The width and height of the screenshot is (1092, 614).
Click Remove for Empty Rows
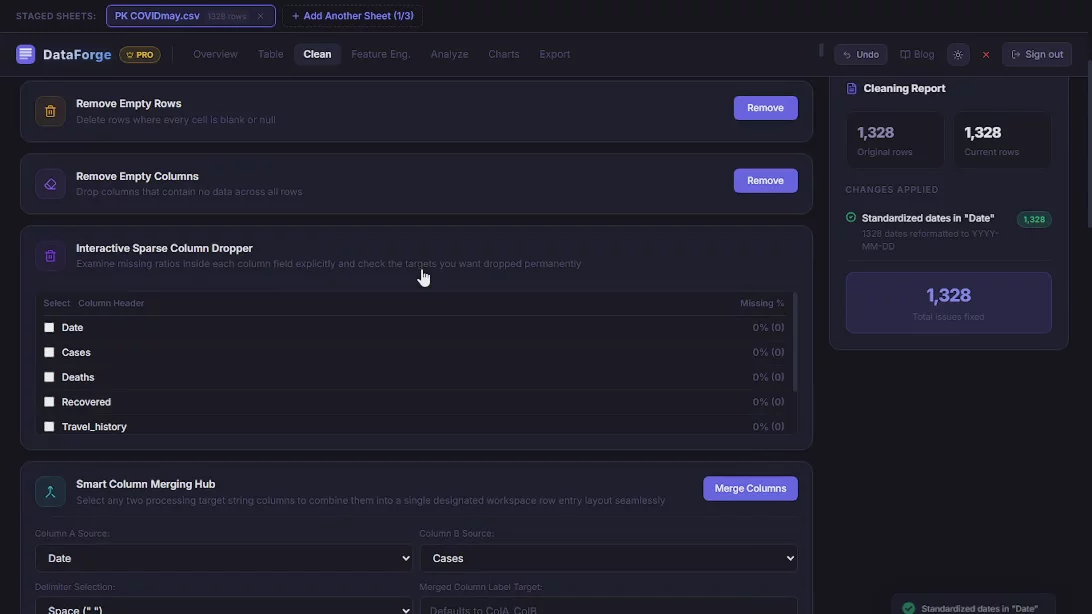765,108
